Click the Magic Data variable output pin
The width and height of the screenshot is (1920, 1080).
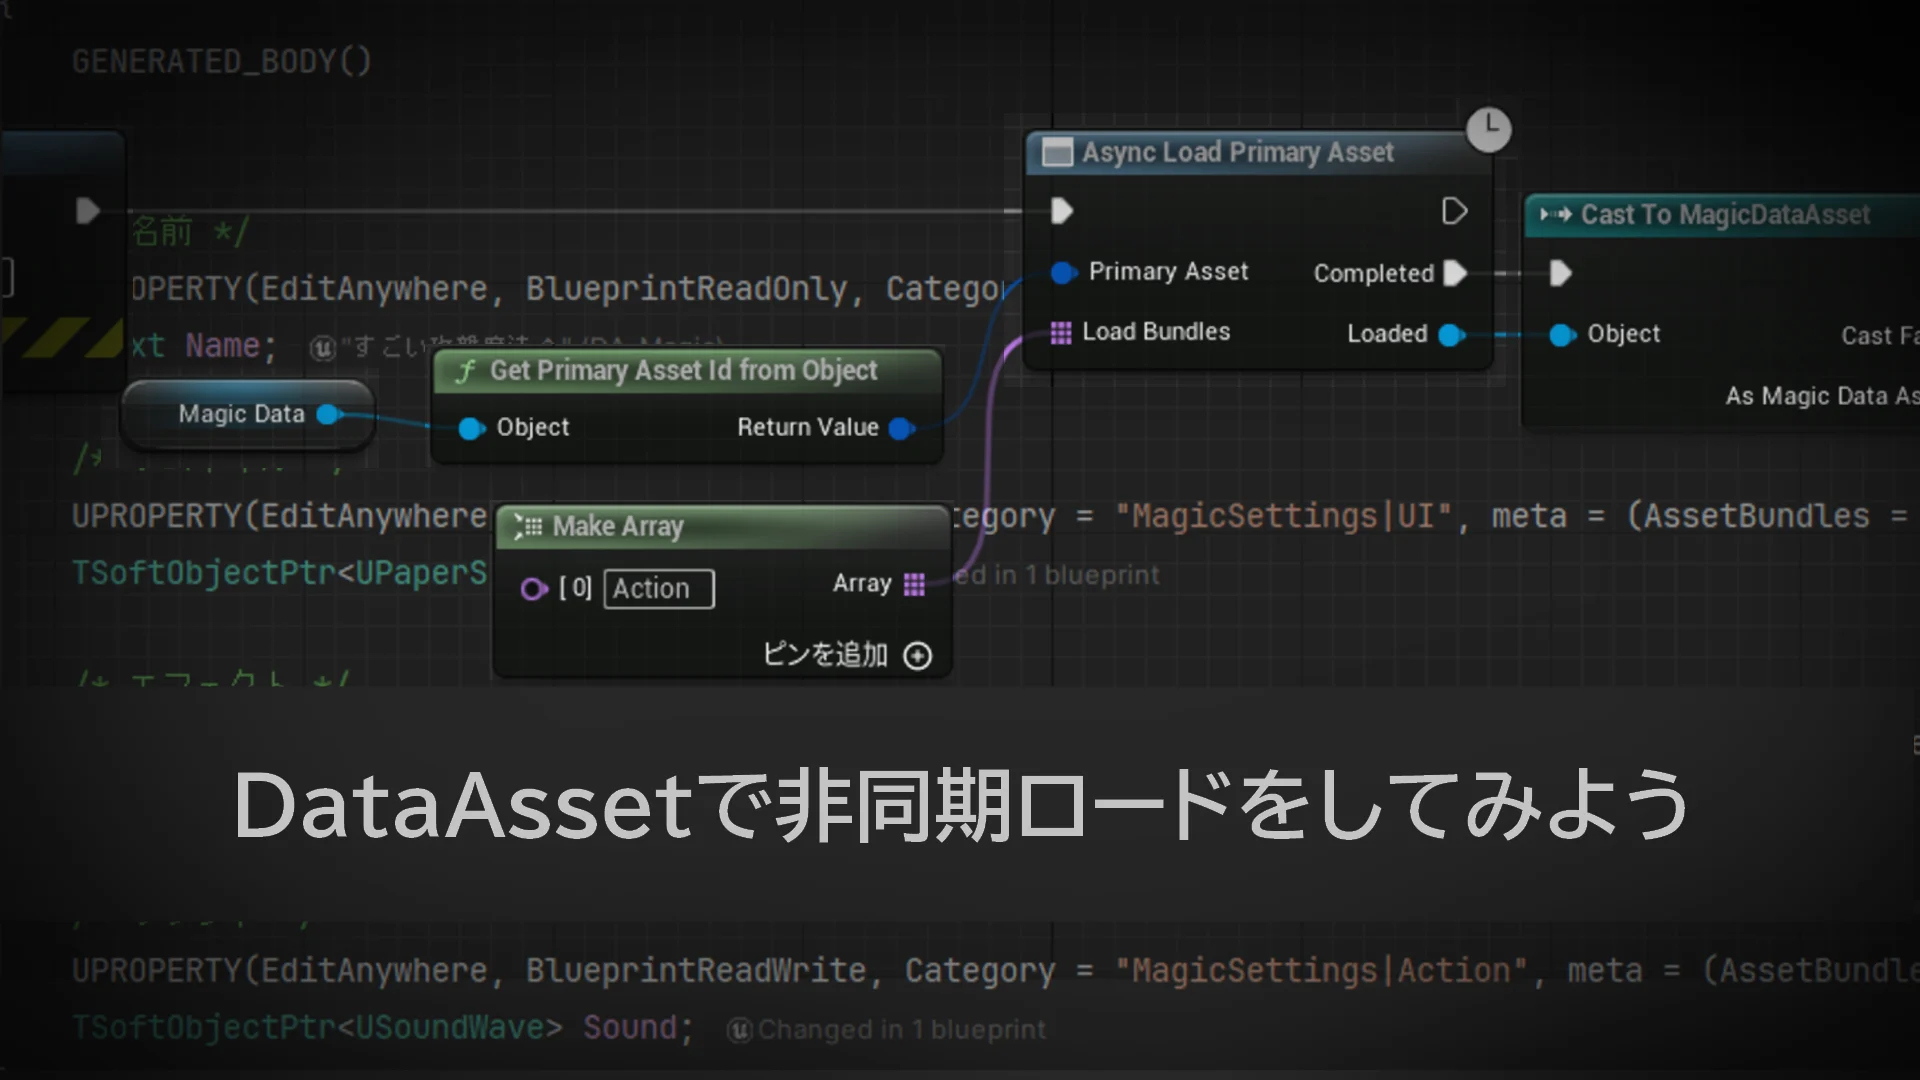point(327,415)
